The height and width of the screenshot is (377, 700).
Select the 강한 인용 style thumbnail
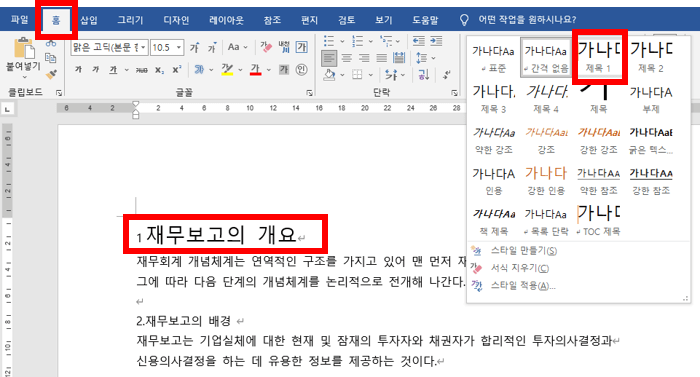[x=546, y=180]
